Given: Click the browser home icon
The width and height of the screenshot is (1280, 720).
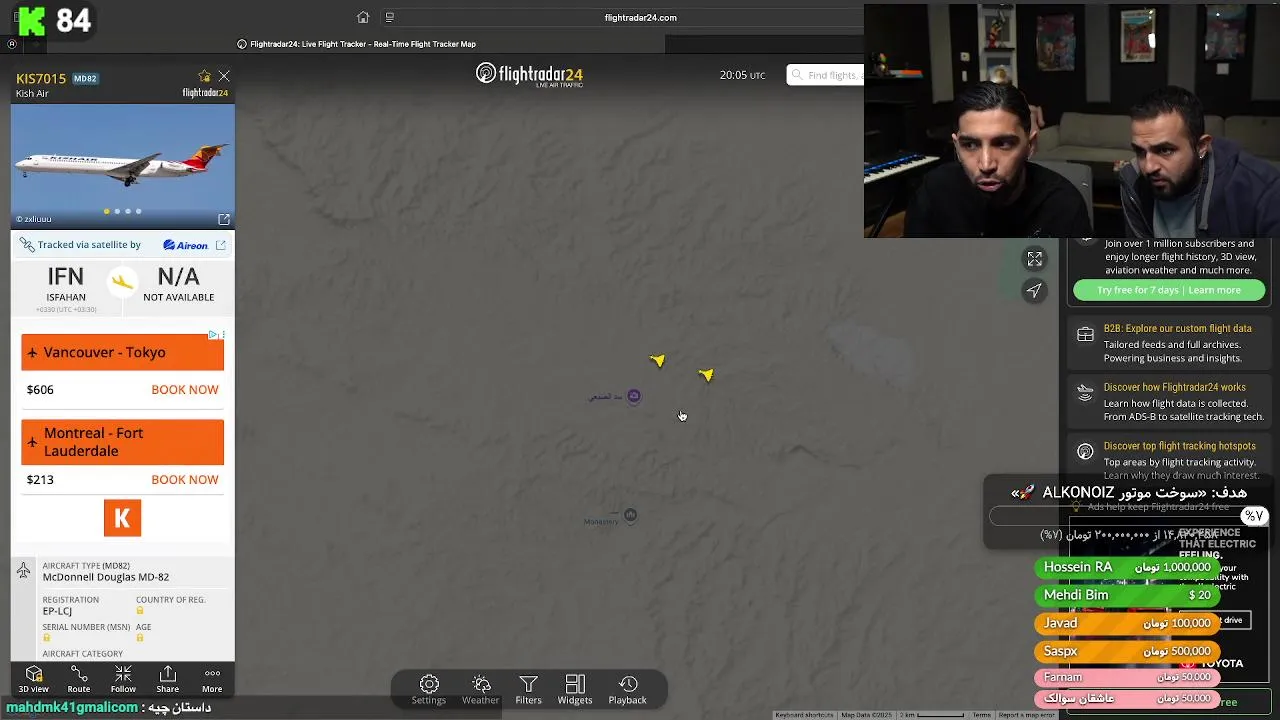Looking at the screenshot, I should [x=363, y=17].
